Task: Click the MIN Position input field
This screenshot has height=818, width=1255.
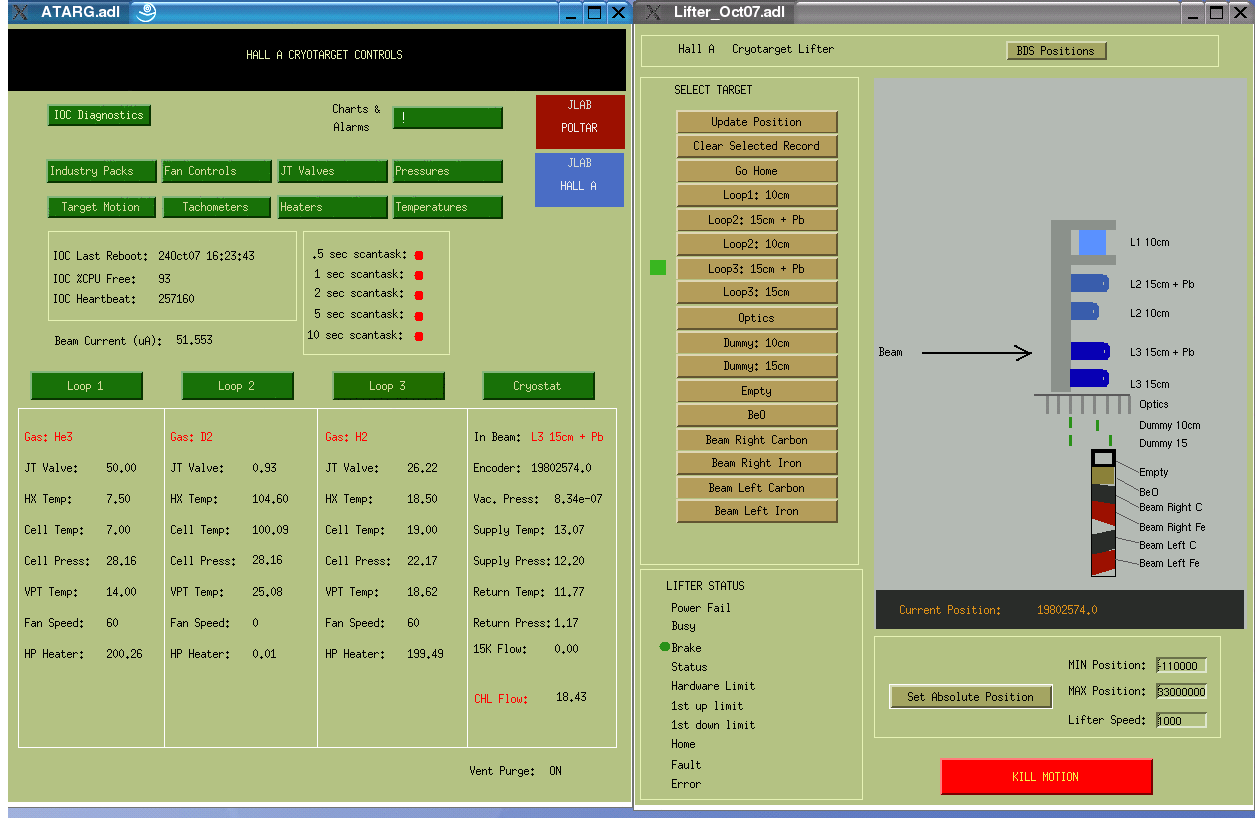Action: (x=1181, y=665)
